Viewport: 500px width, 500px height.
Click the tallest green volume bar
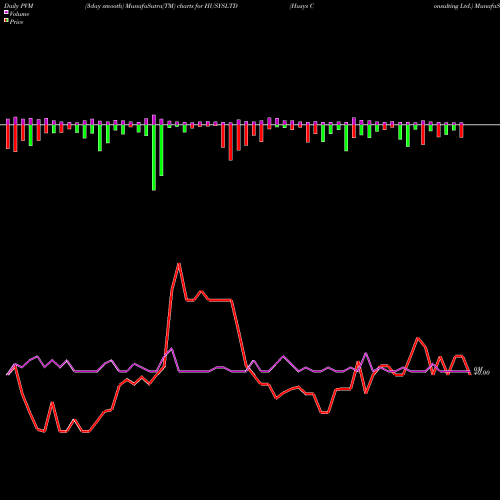tap(154, 157)
